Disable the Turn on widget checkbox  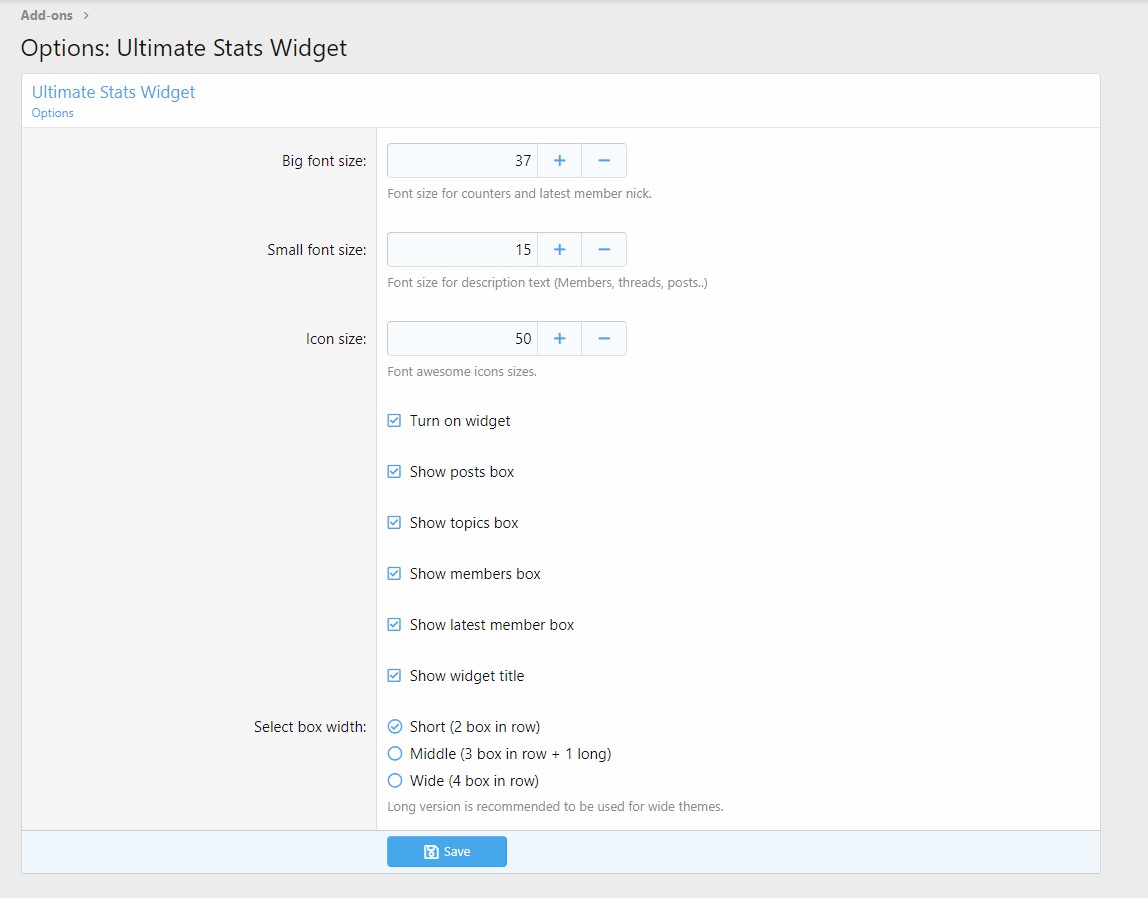[x=394, y=421]
